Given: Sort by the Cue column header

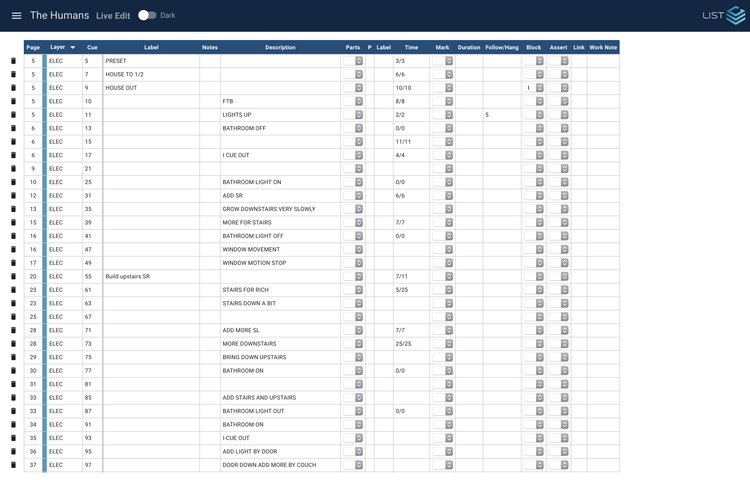Looking at the screenshot, I should tap(92, 47).
